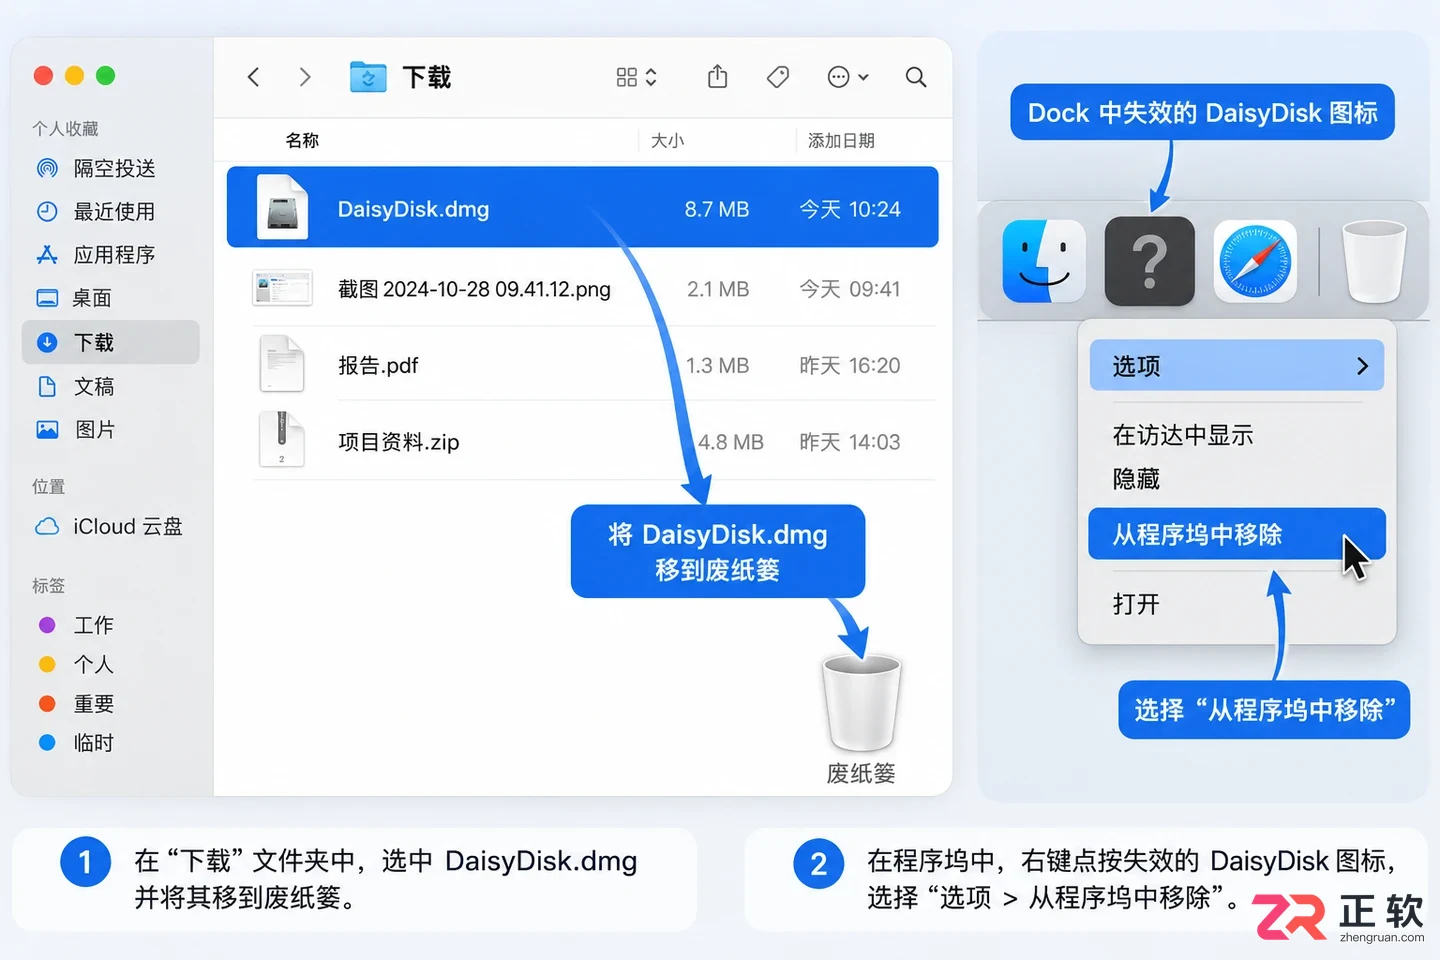The image size is (1440, 960).
Task: Click the screenshot png thumbnail
Action: 282,288
